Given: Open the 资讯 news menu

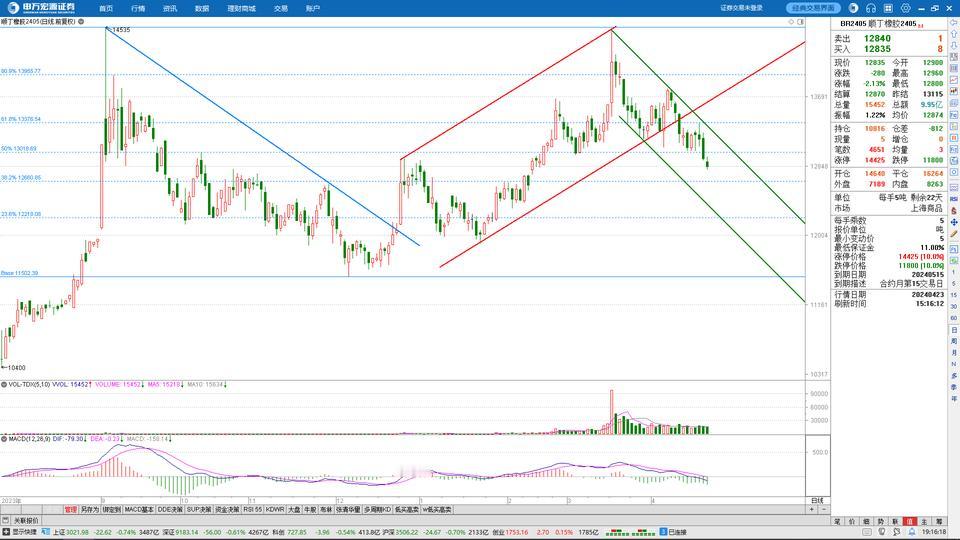Looking at the screenshot, I should point(170,9).
